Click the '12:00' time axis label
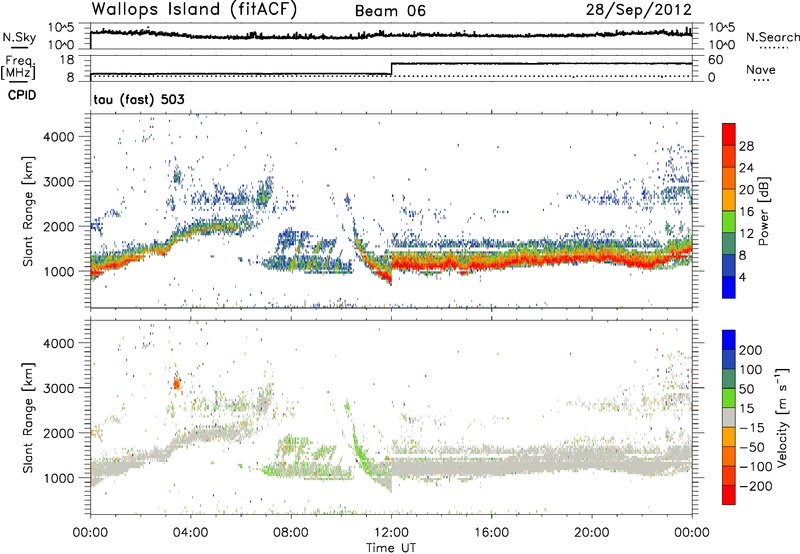Viewport: 800px width, 554px height. [391, 533]
